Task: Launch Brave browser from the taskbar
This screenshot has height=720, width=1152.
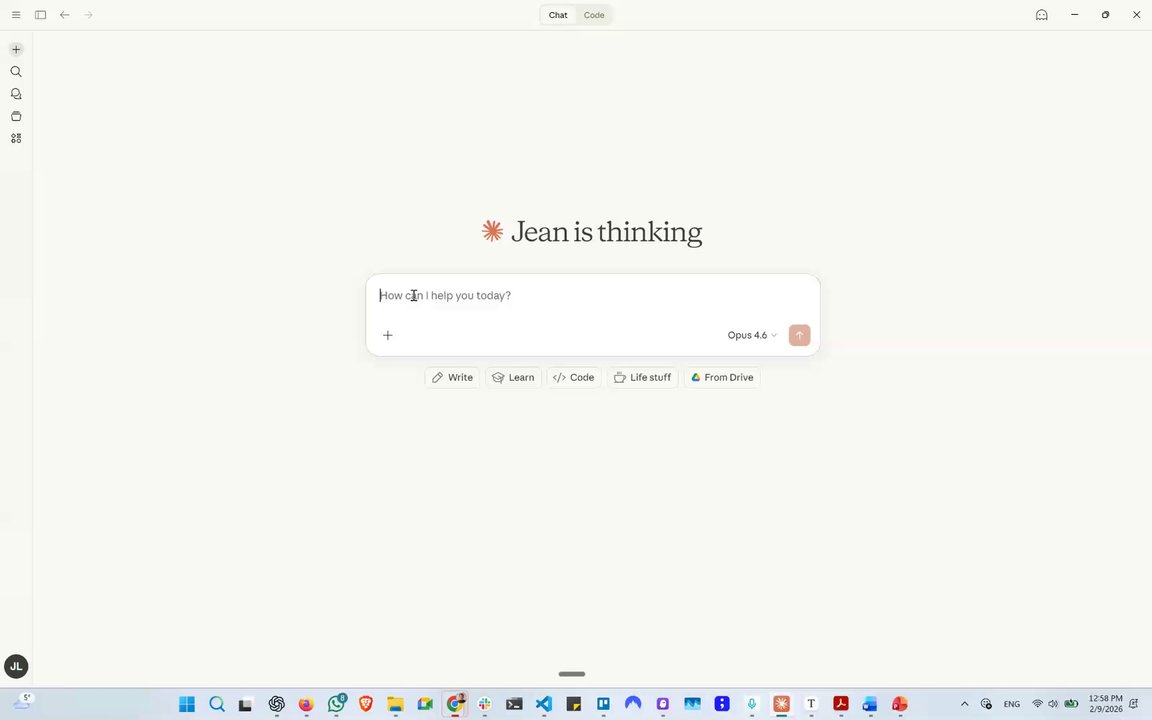Action: point(365,704)
